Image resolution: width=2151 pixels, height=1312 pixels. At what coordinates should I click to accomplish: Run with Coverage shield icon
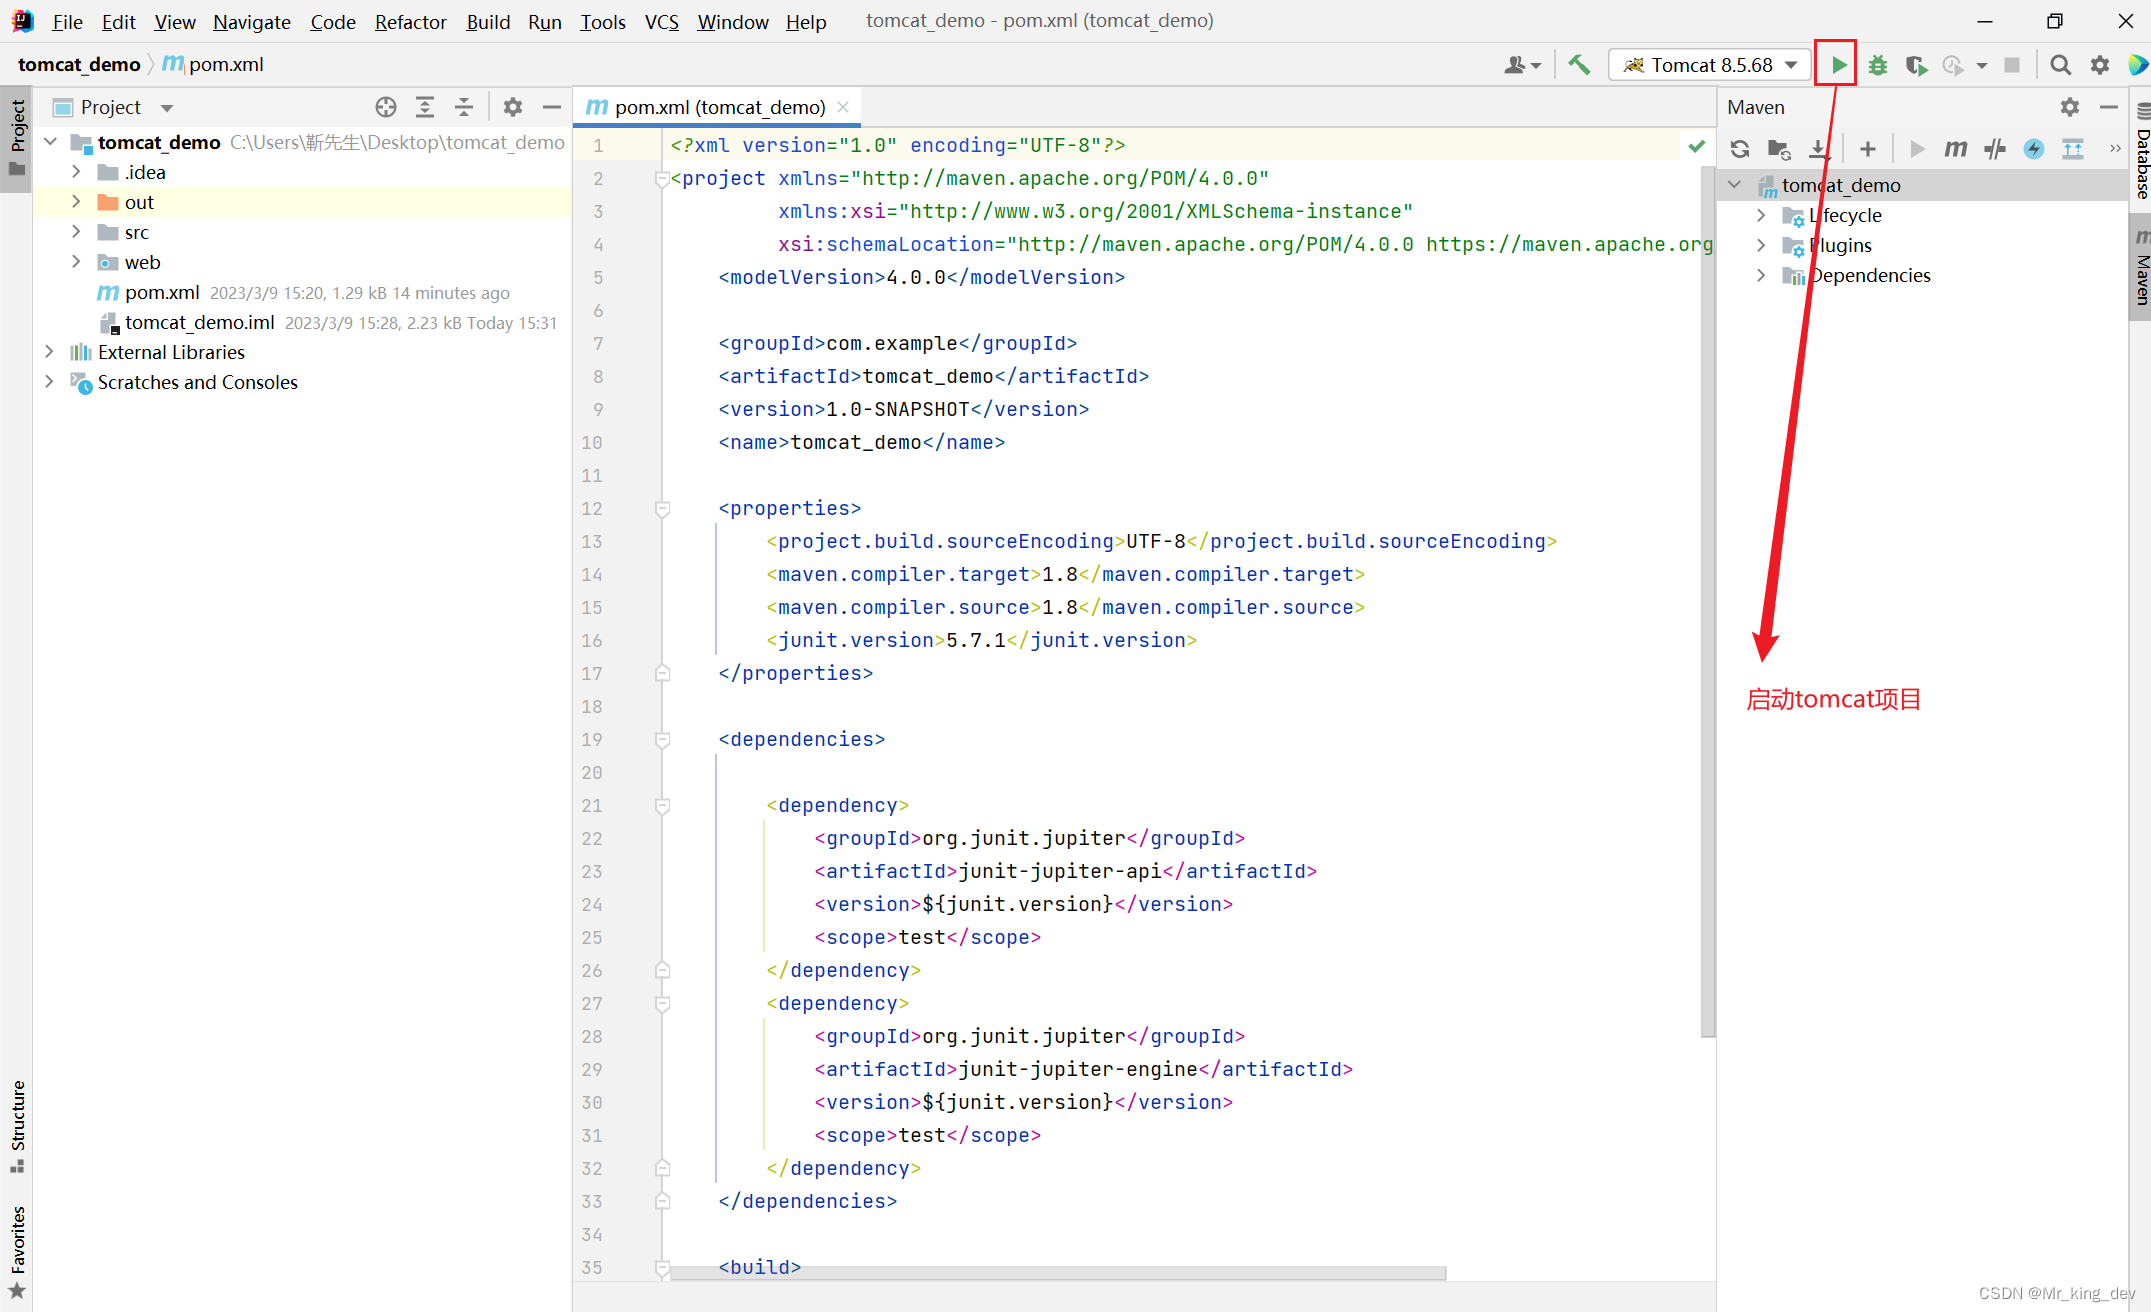(1916, 65)
